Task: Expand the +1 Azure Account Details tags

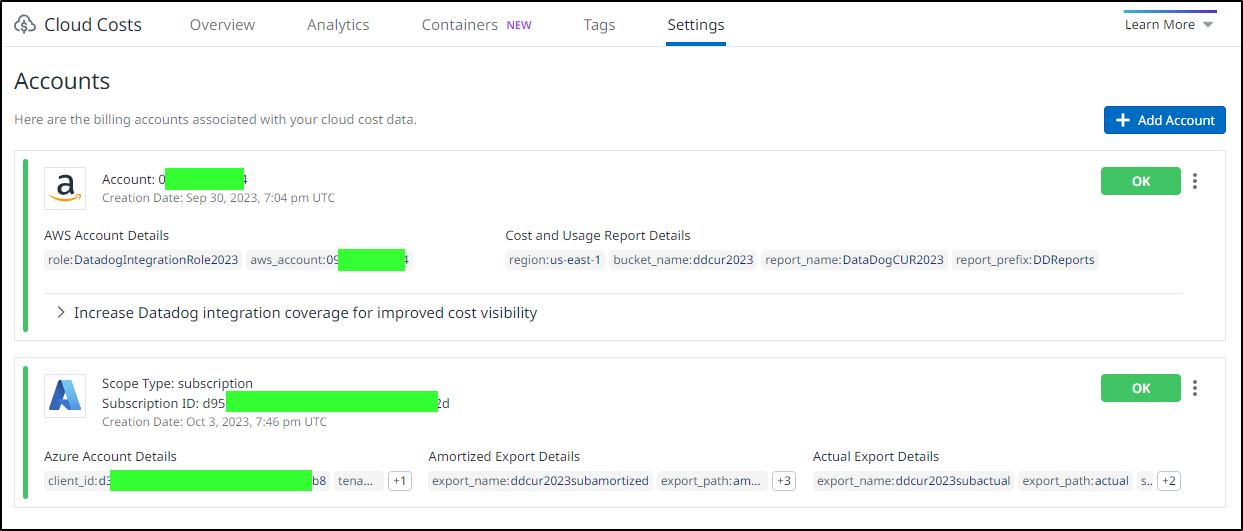Action: (x=400, y=481)
